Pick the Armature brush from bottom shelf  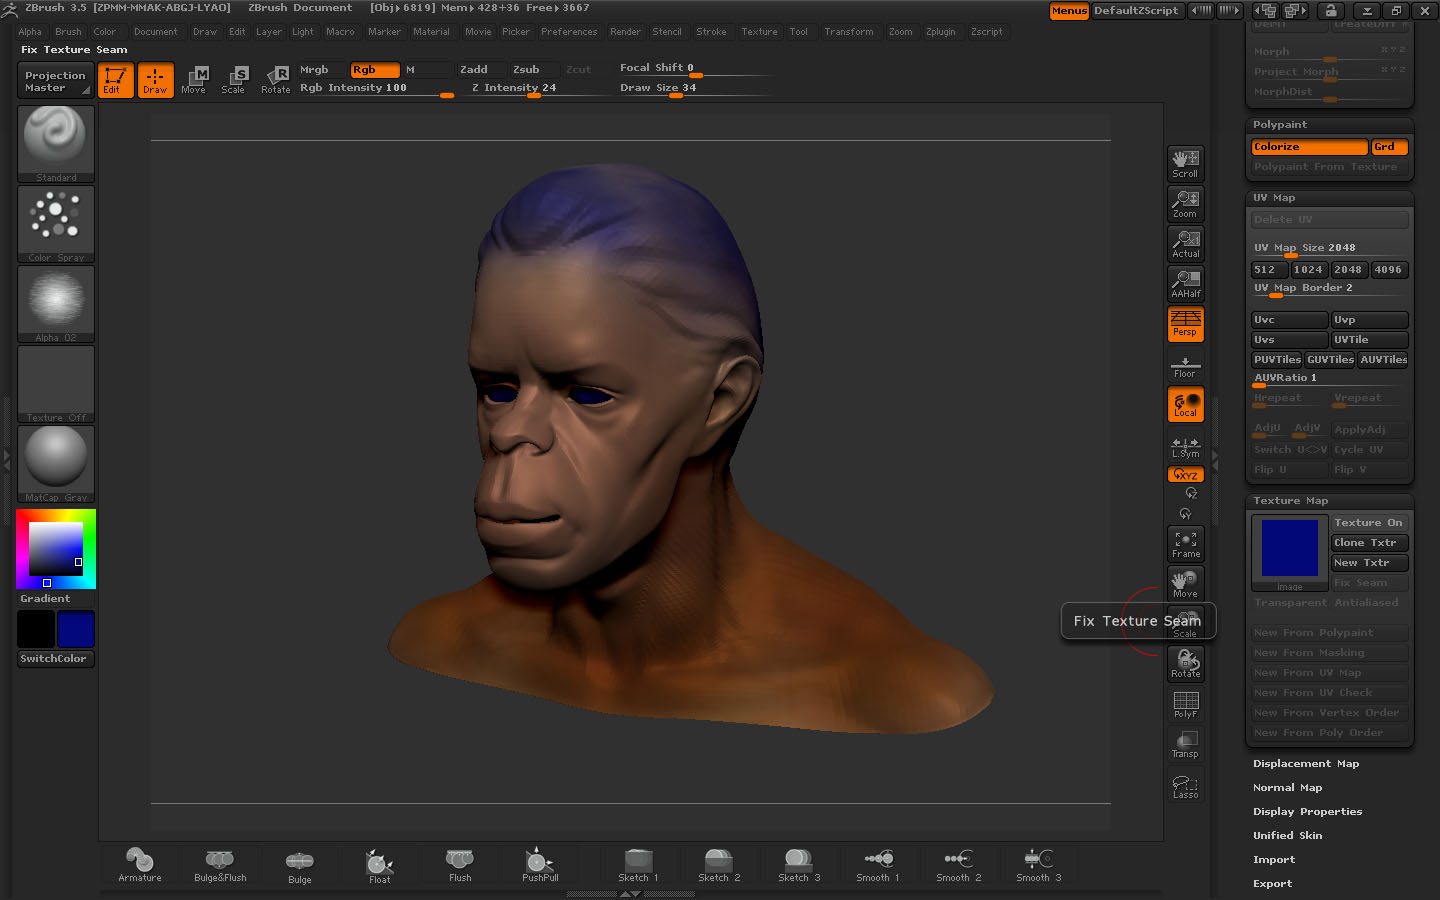click(140, 864)
